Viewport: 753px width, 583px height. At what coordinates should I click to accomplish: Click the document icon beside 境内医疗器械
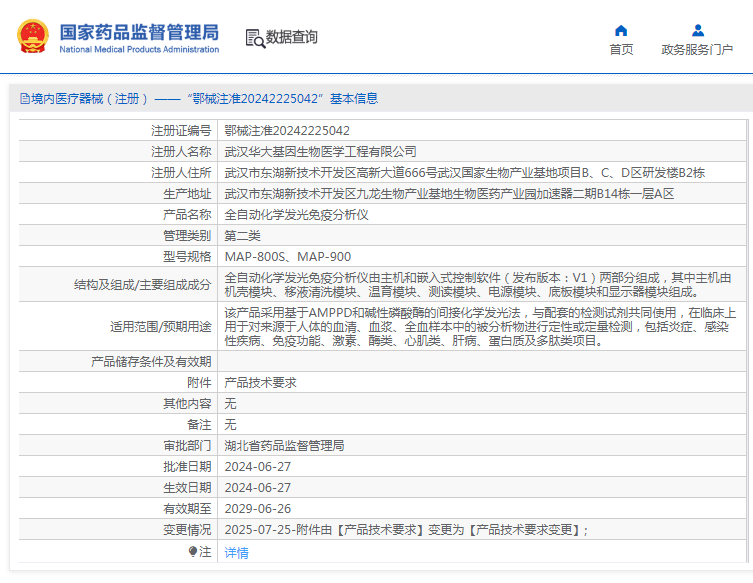[x=25, y=99]
